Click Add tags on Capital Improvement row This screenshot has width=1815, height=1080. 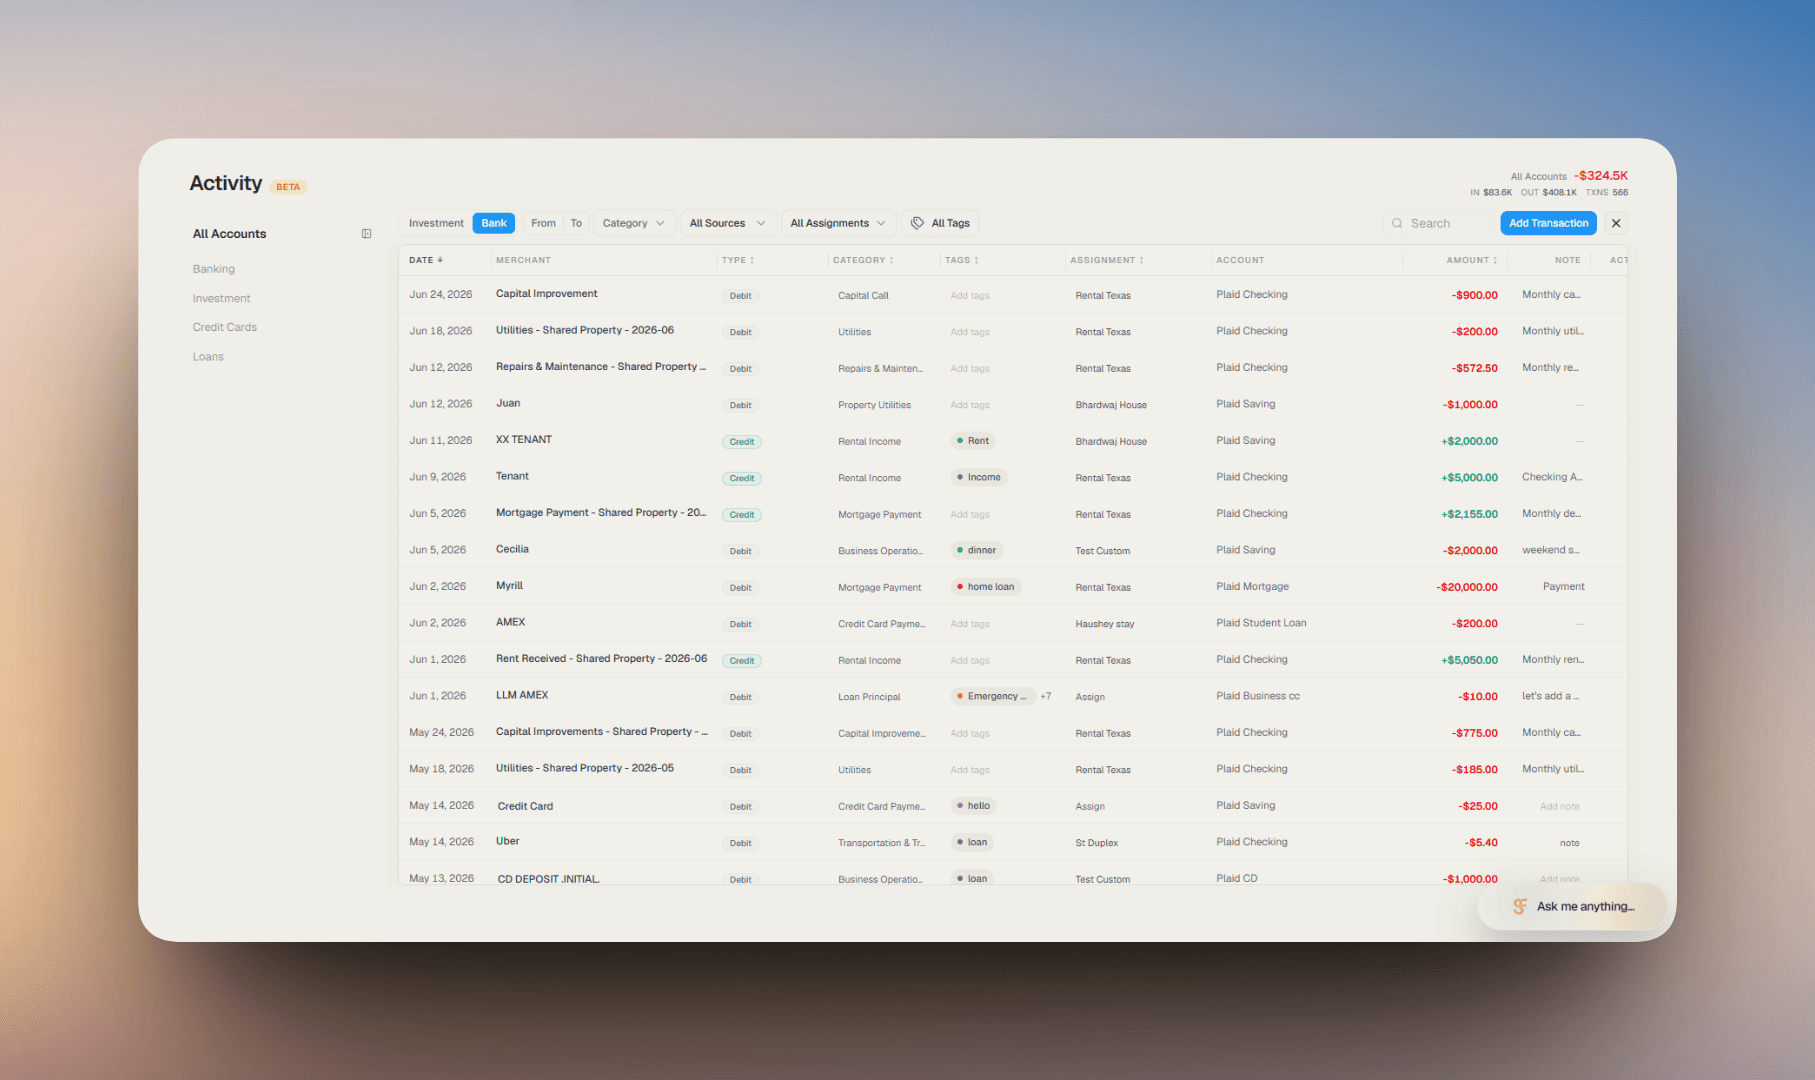[x=970, y=296]
